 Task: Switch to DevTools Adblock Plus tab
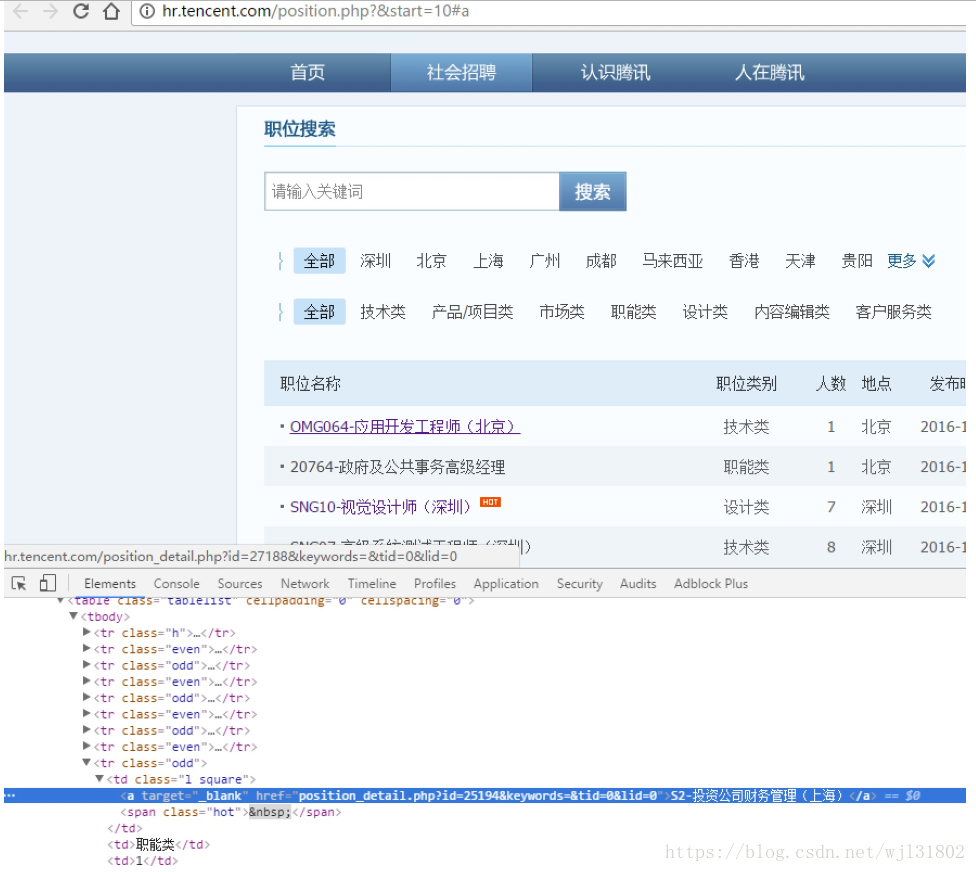(711, 584)
